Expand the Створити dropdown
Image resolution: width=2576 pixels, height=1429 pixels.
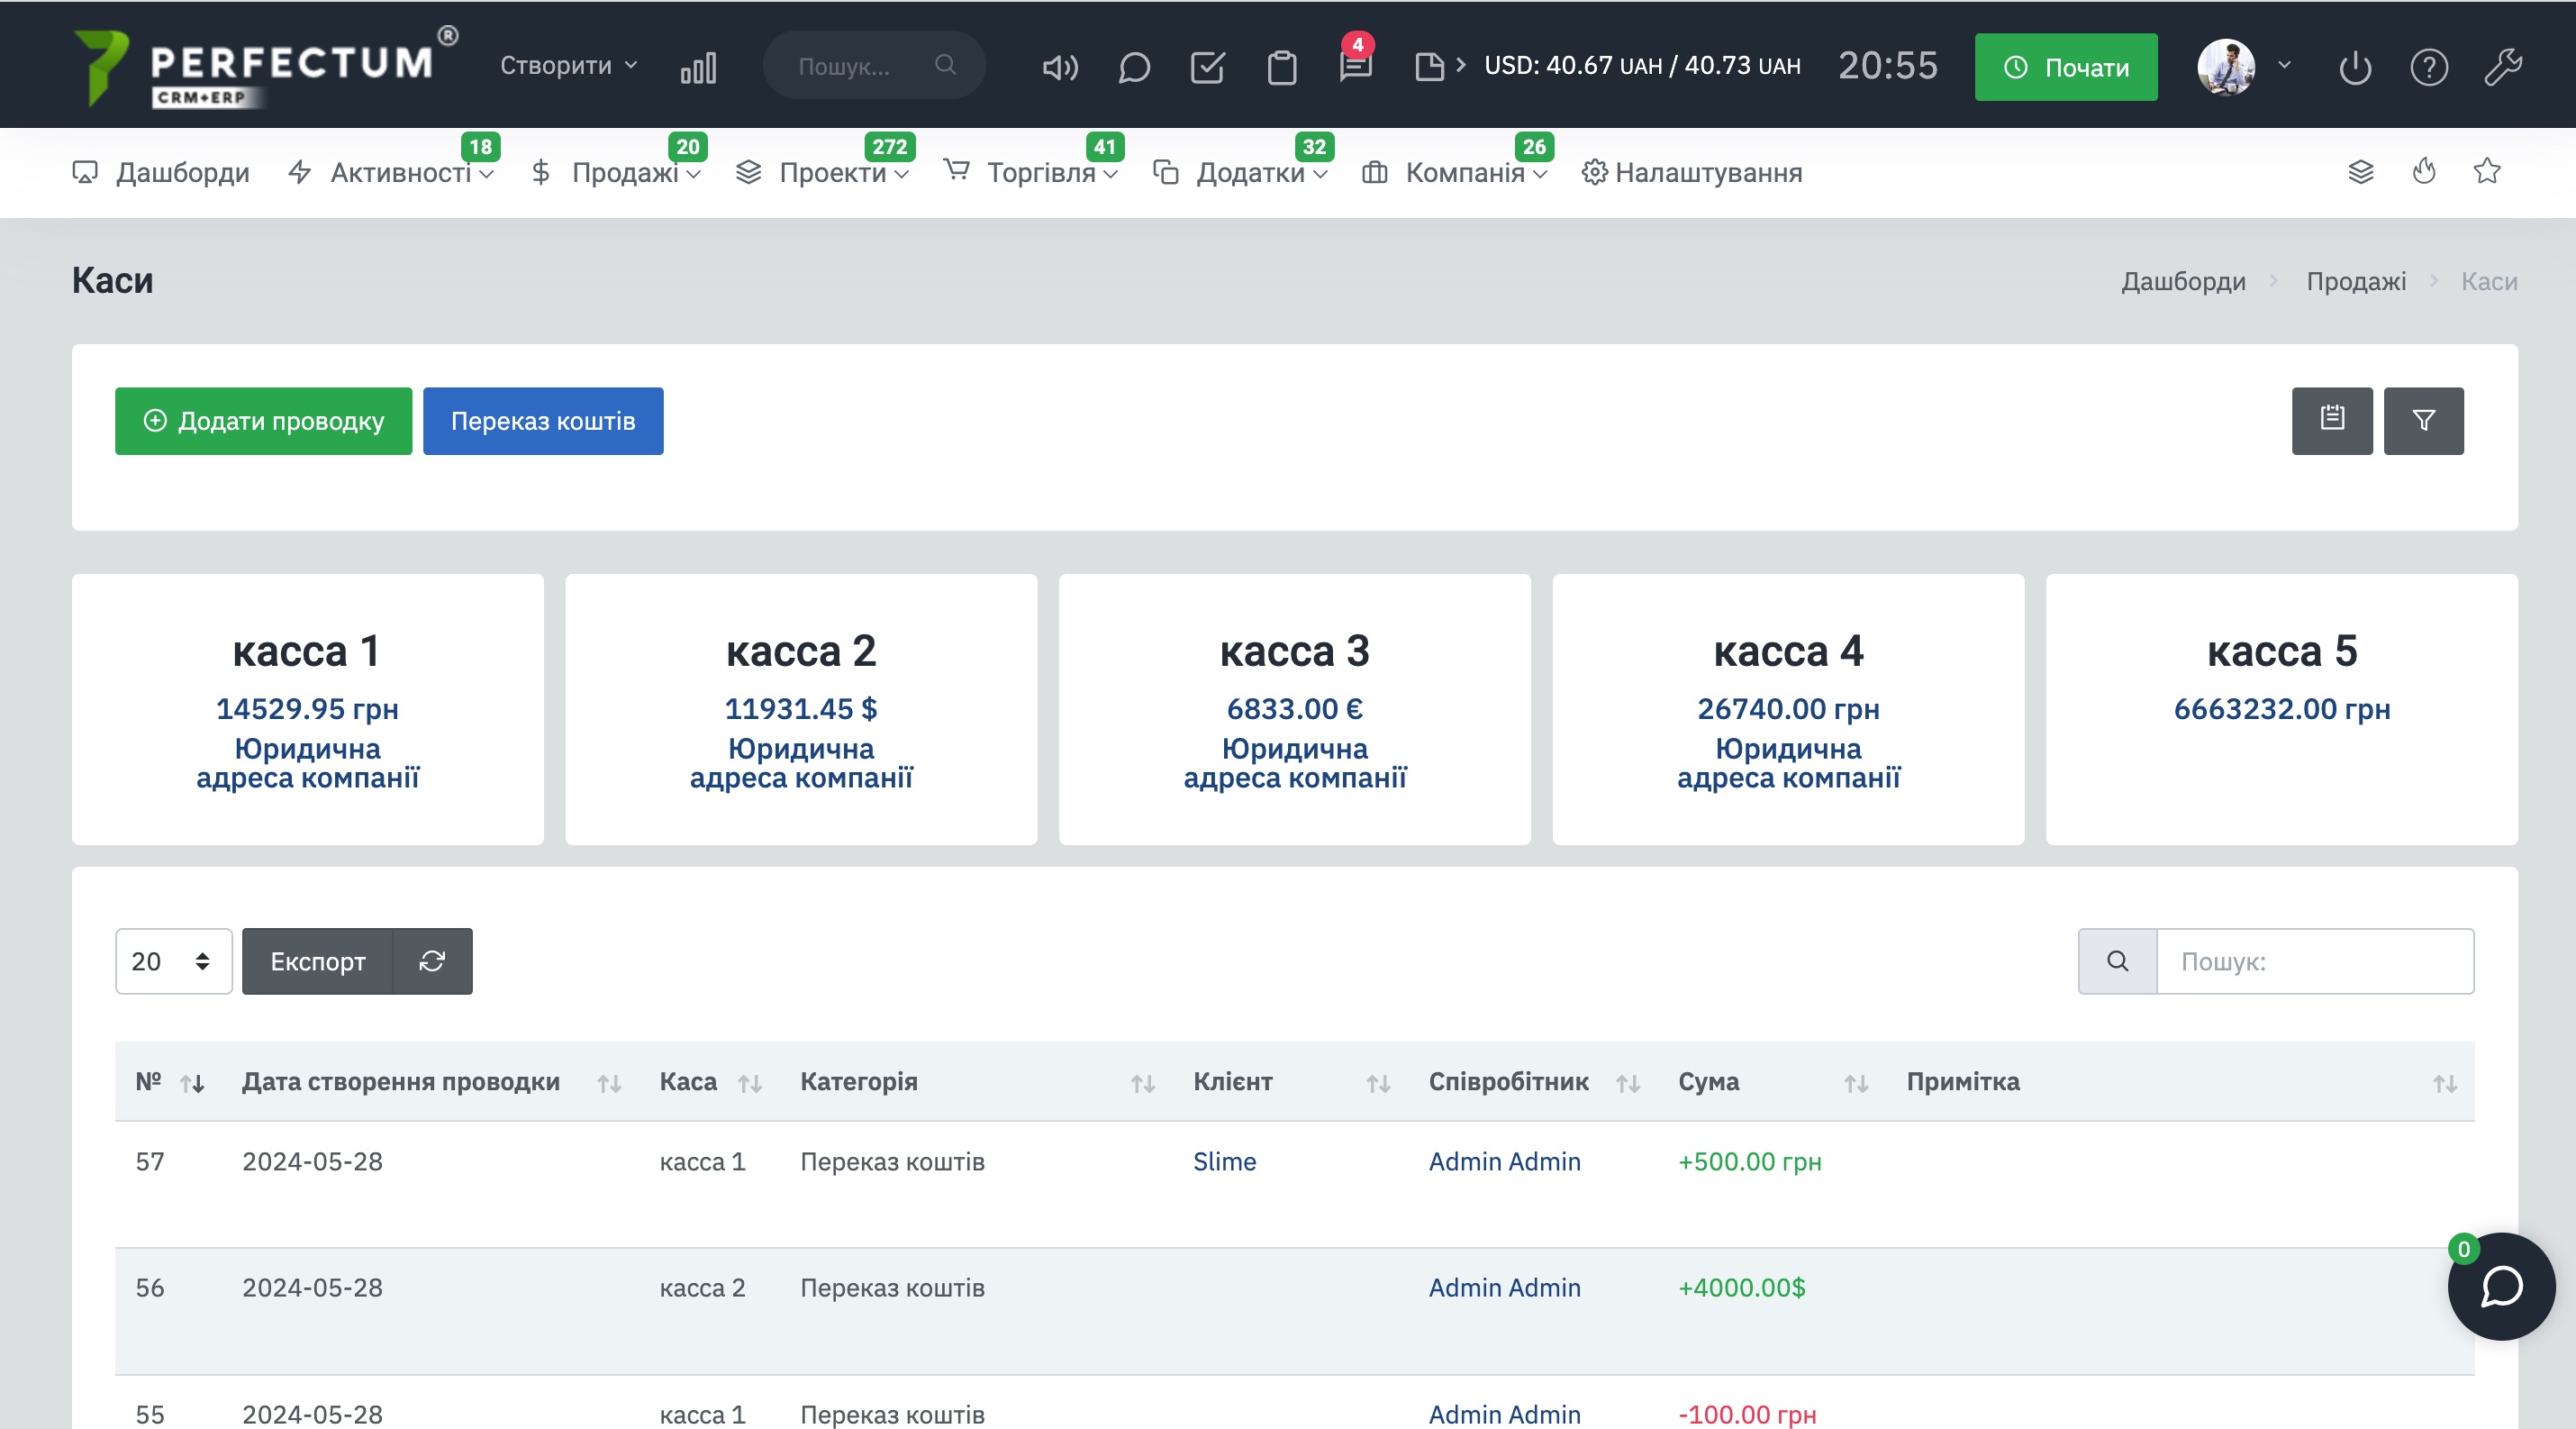(568, 65)
